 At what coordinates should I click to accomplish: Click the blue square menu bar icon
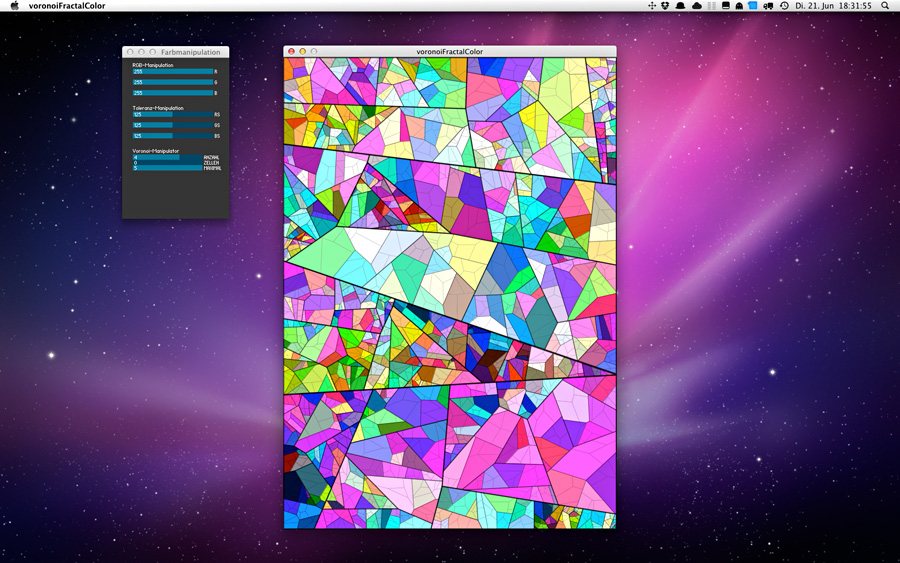(753, 6)
